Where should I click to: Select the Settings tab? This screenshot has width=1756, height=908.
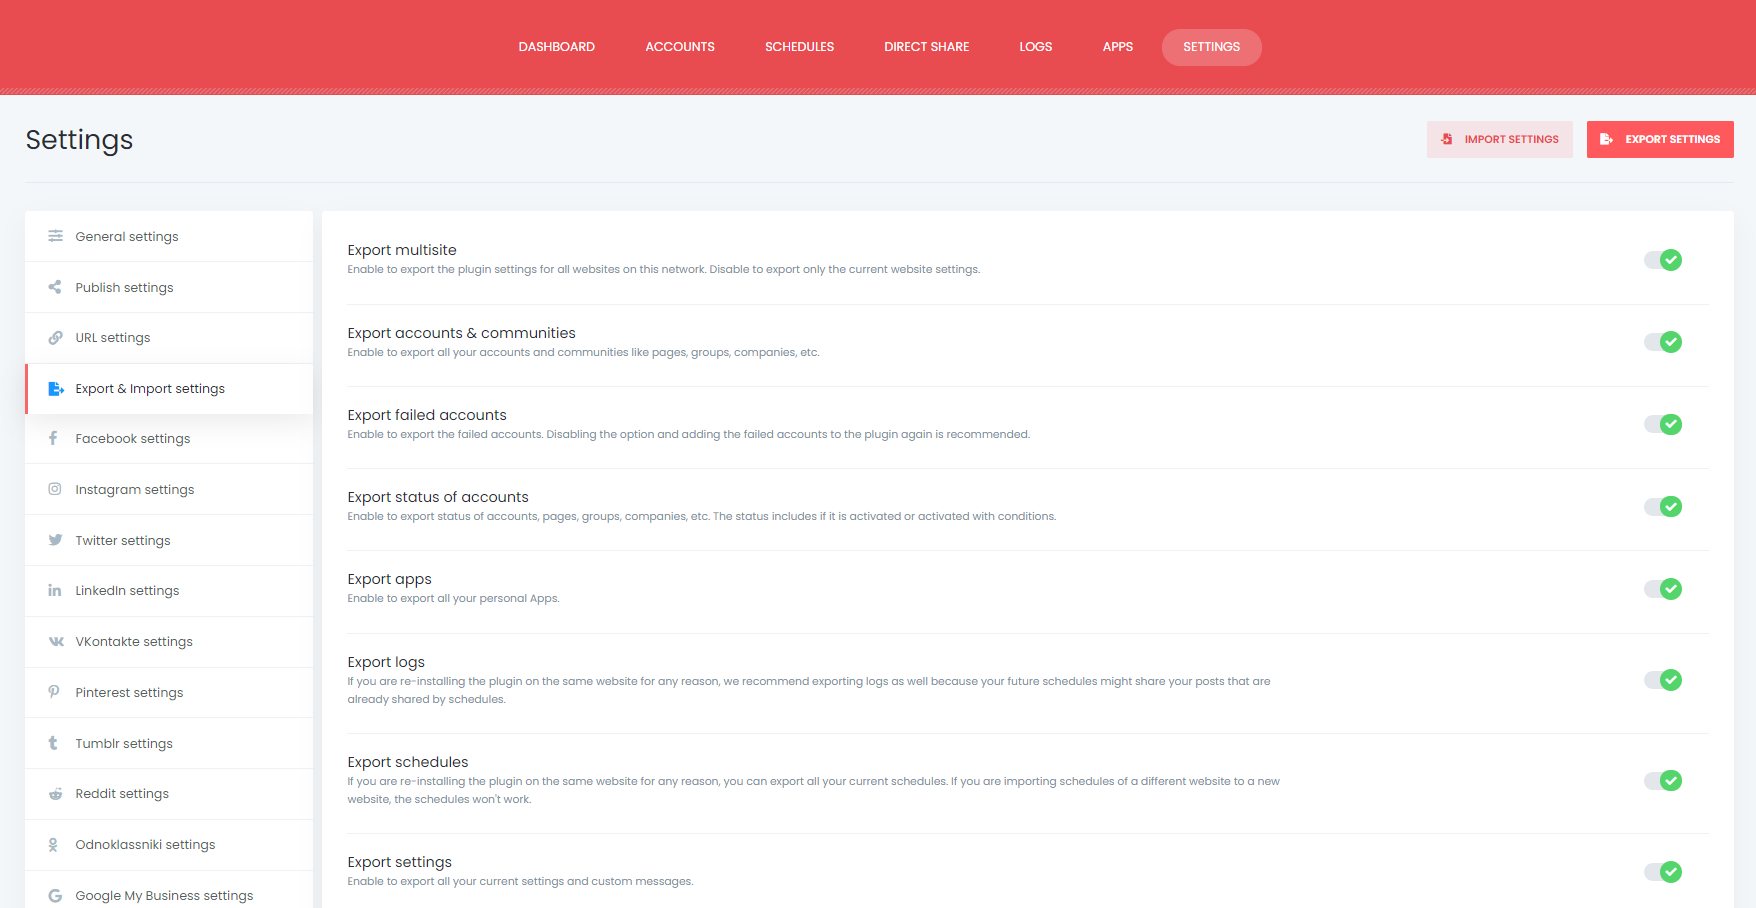[1212, 47]
